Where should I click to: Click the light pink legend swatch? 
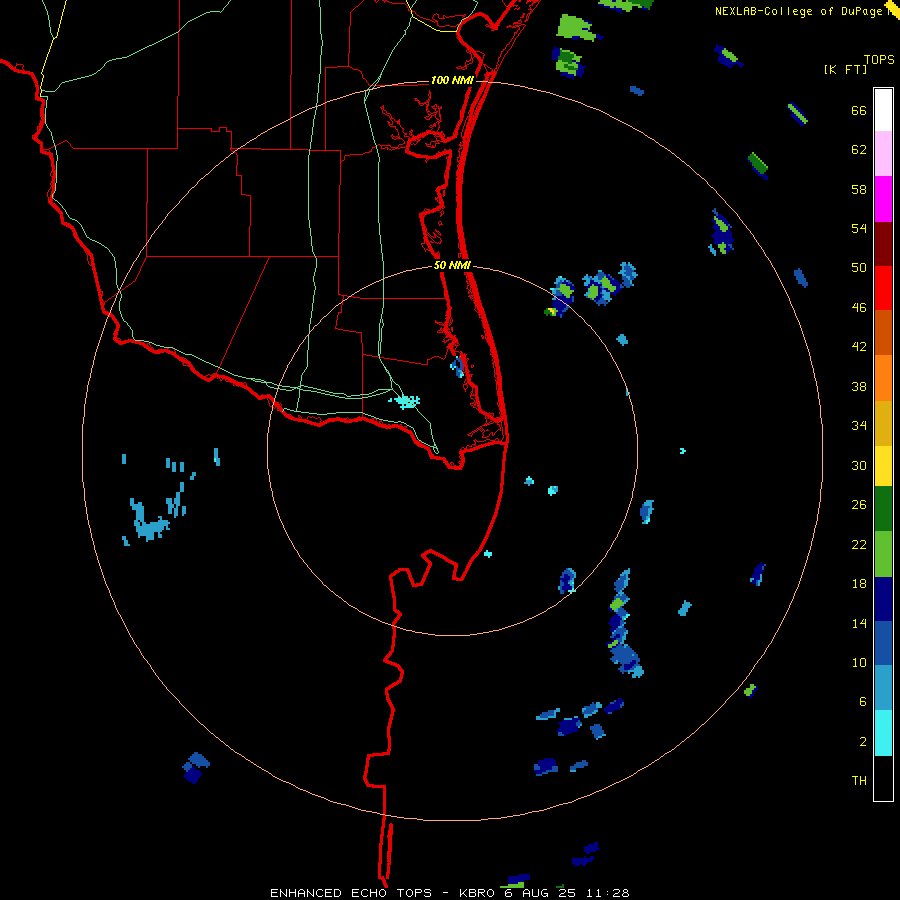pyautogui.click(x=883, y=153)
